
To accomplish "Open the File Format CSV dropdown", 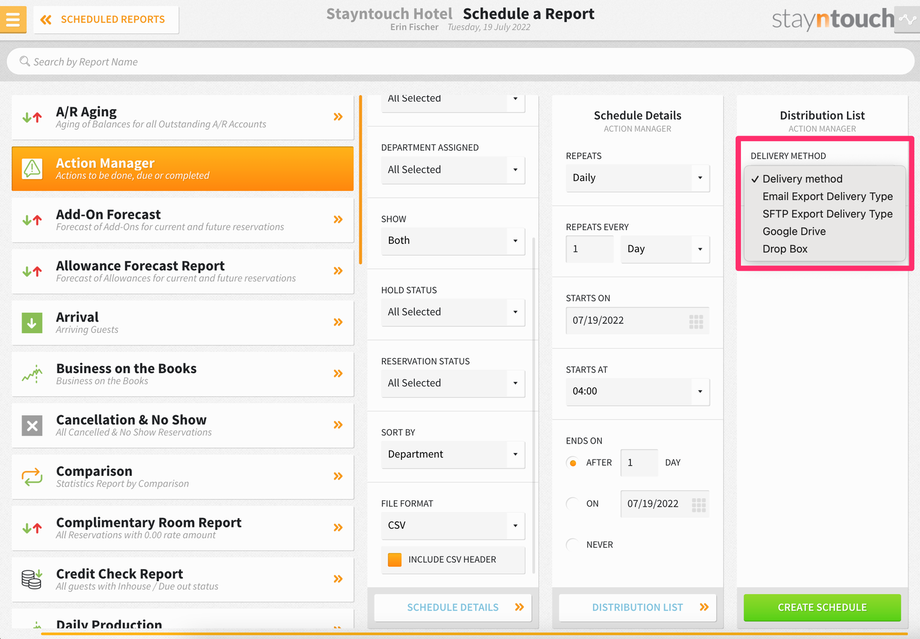I will pyautogui.click(x=453, y=526).
